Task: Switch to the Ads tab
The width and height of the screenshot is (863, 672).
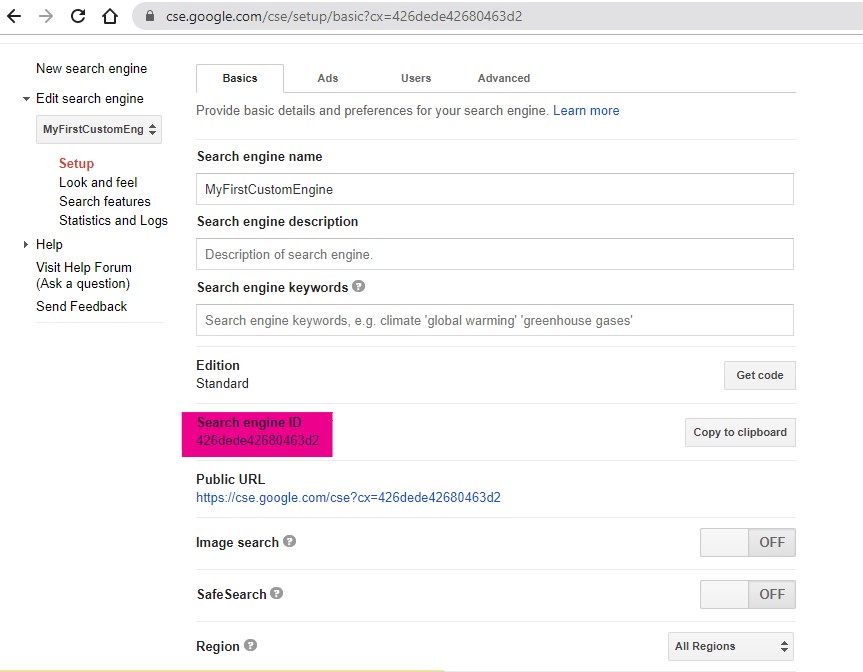Action: coord(328,78)
